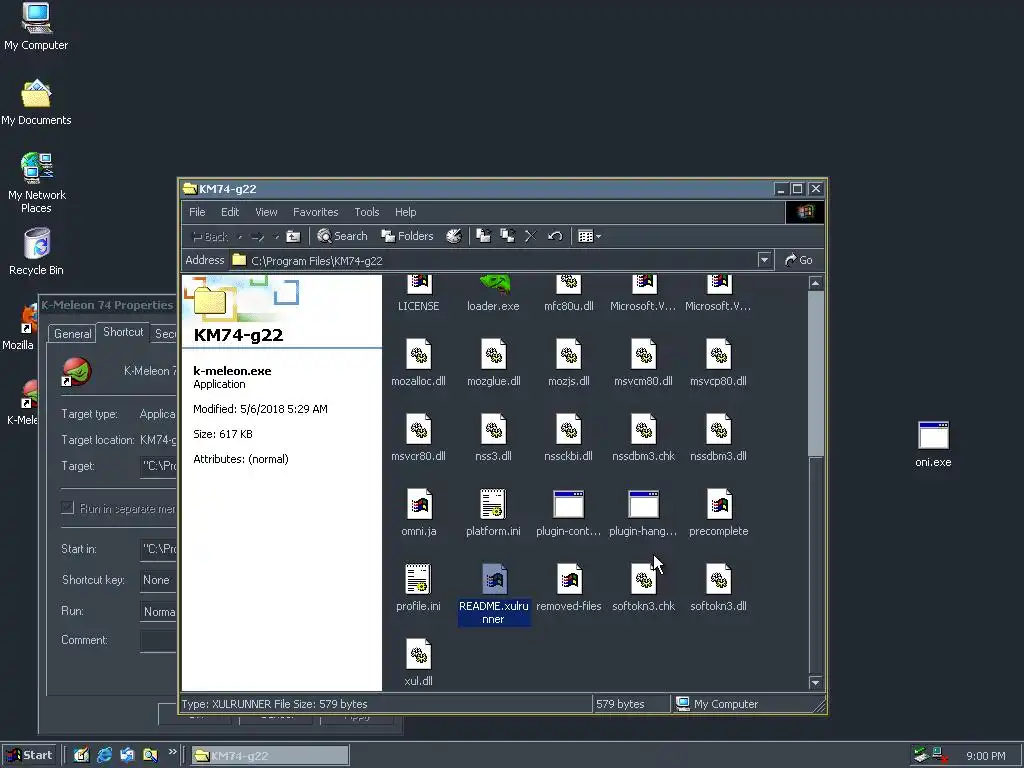Open the Search pane
Viewport: 1024px width, 768px height.
pyautogui.click(x=342, y=236)
